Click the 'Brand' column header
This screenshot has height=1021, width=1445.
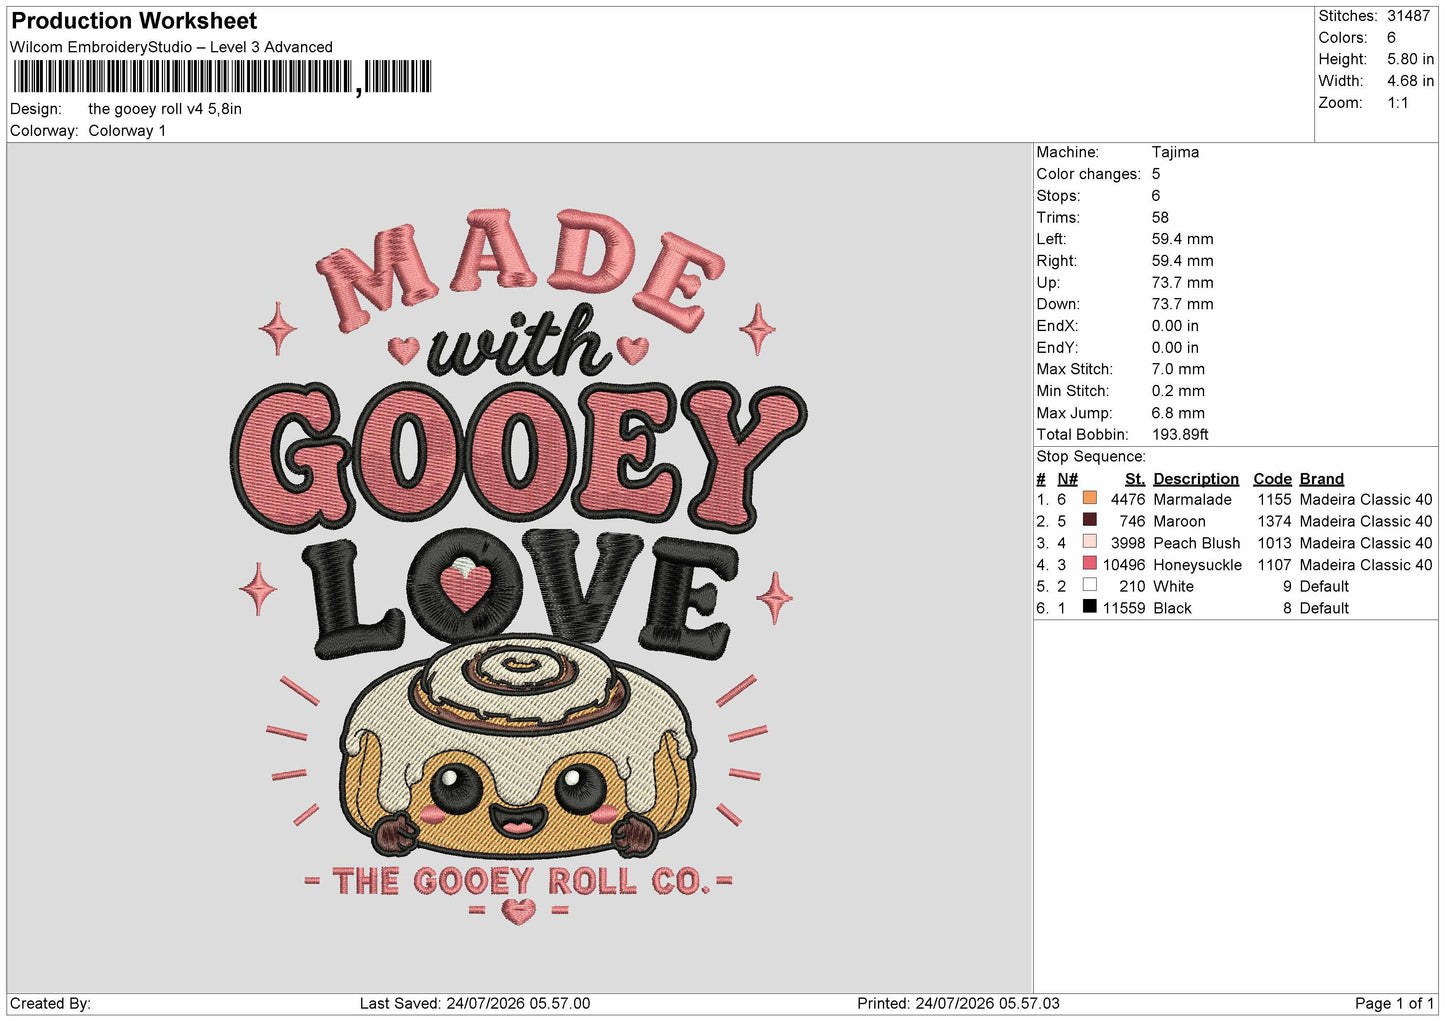pyautogui.click(x=1322, y=479)
